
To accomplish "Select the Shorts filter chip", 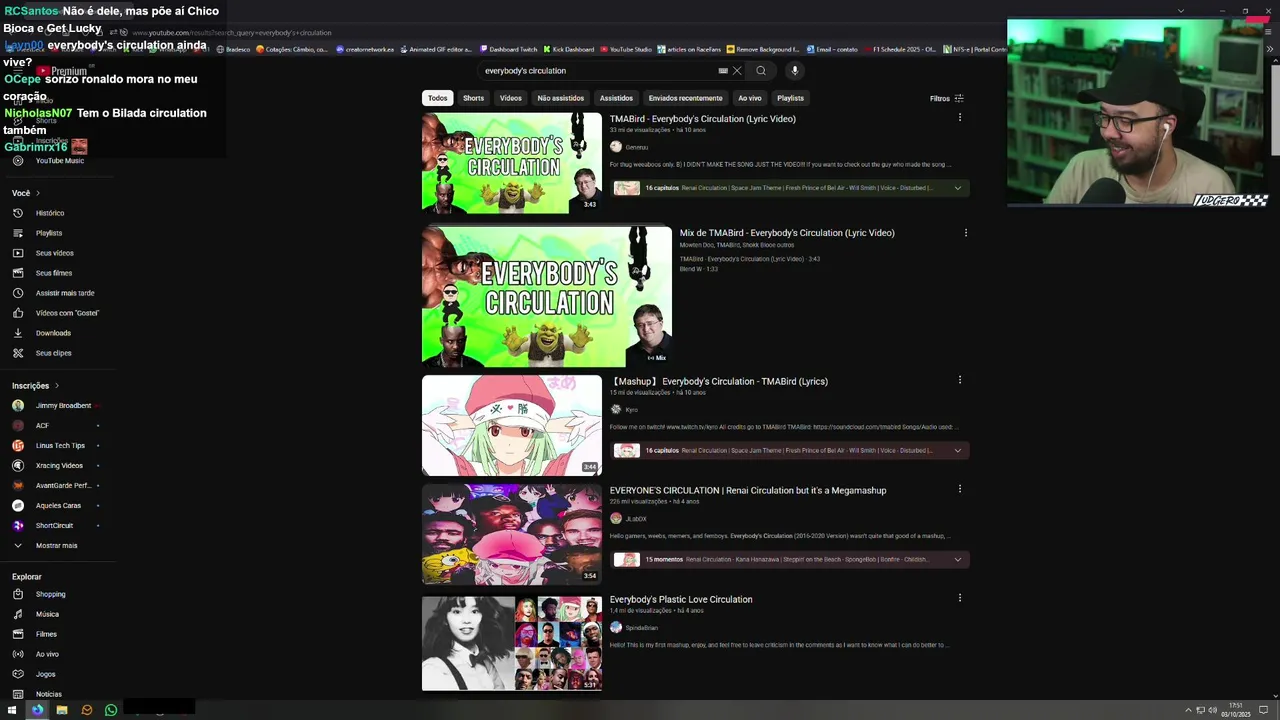I will (x=473, y=98).
